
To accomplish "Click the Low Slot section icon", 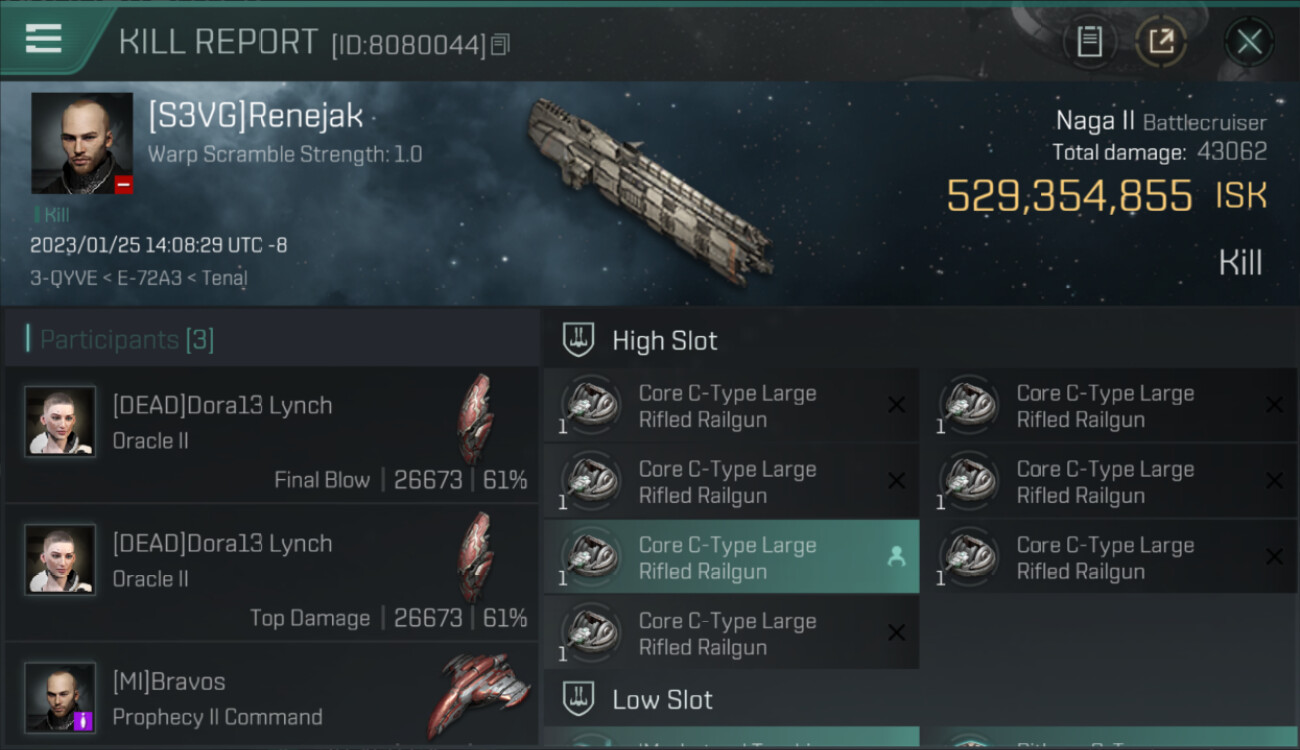I will [579, 699].
